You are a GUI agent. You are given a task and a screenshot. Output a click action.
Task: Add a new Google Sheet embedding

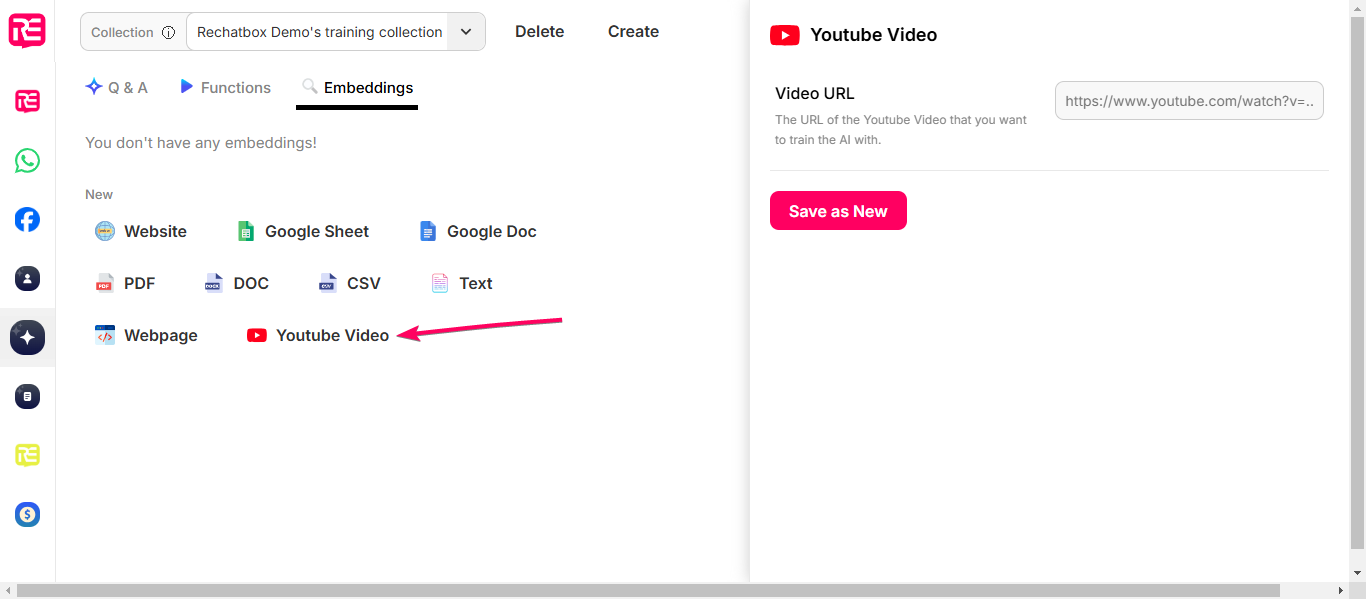tap(303, 231)
